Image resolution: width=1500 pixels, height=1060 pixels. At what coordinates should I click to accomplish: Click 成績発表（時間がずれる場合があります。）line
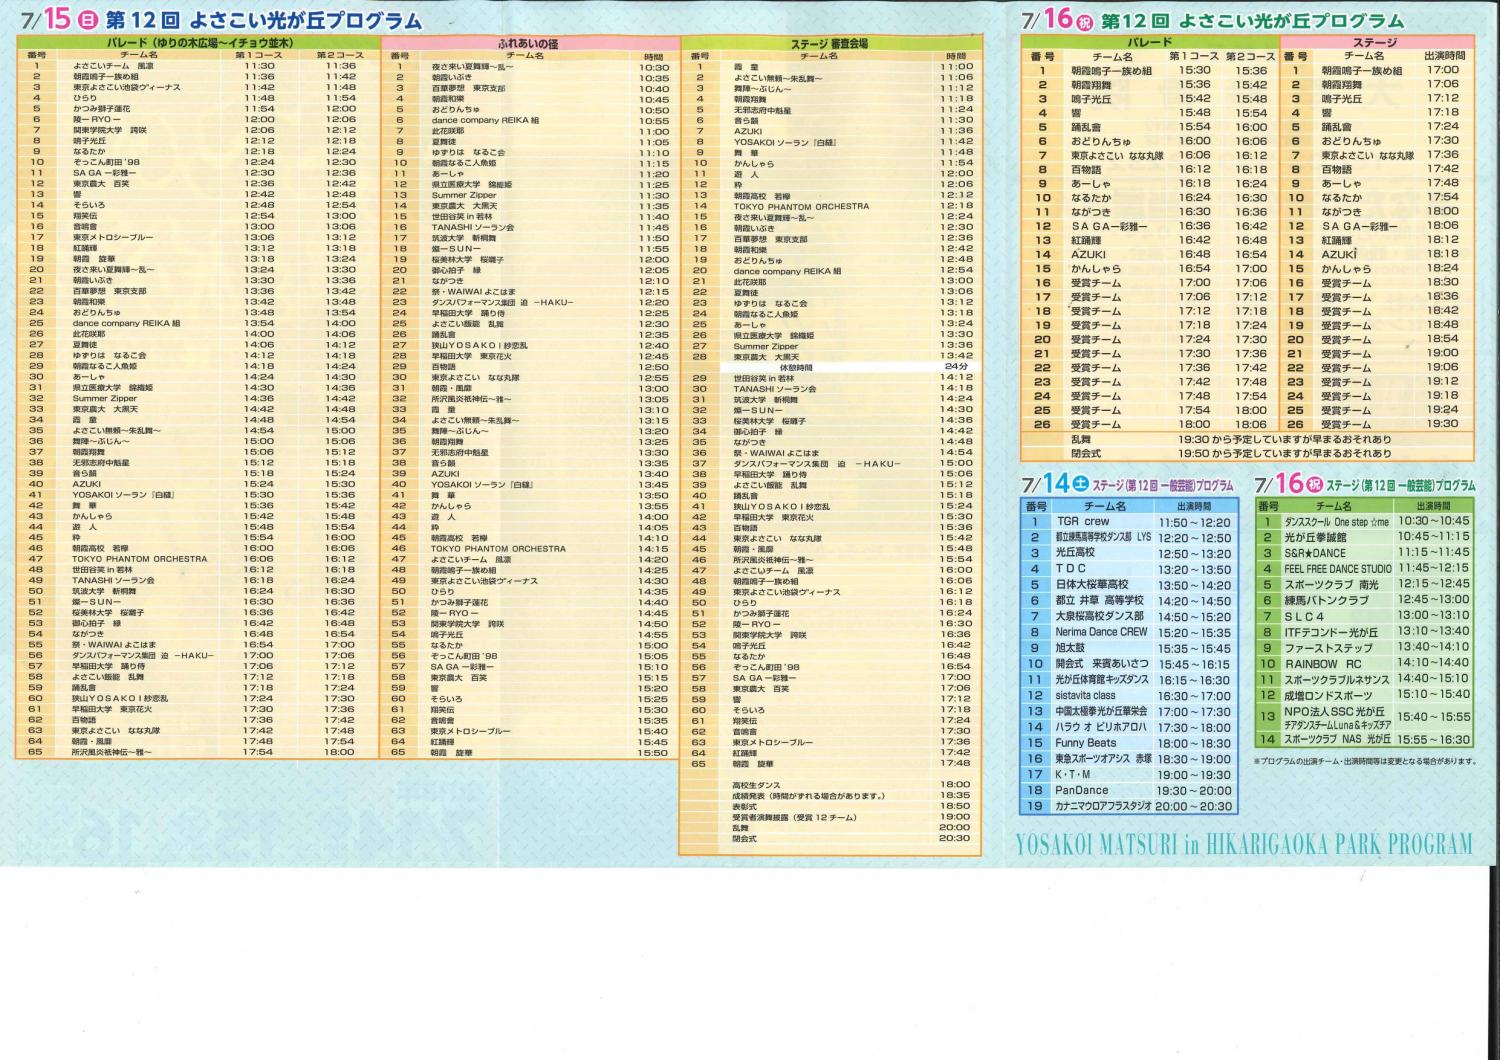coord(808,796)
